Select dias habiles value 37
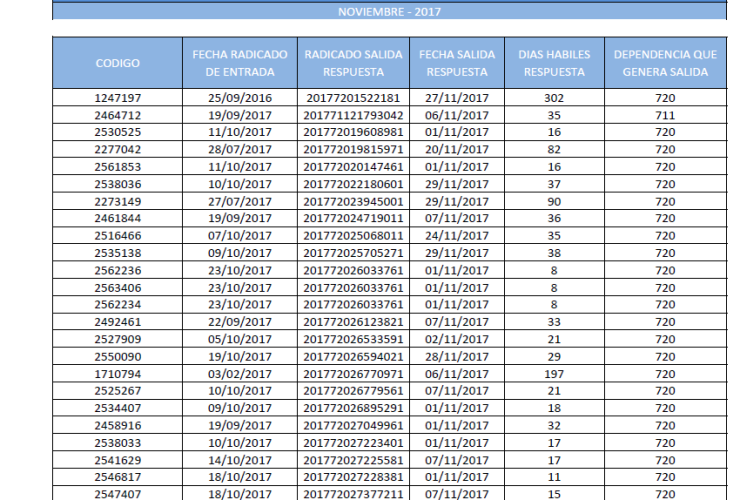Viewport: 740px width, 500px height. (x=554, y=184)
